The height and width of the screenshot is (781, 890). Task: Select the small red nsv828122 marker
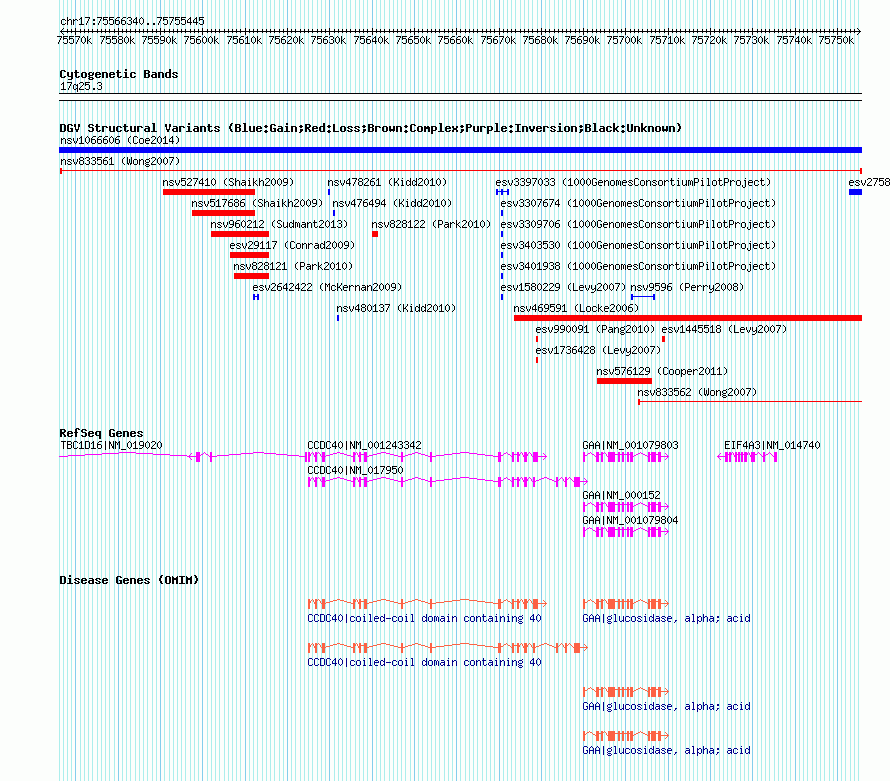(375, 234)
